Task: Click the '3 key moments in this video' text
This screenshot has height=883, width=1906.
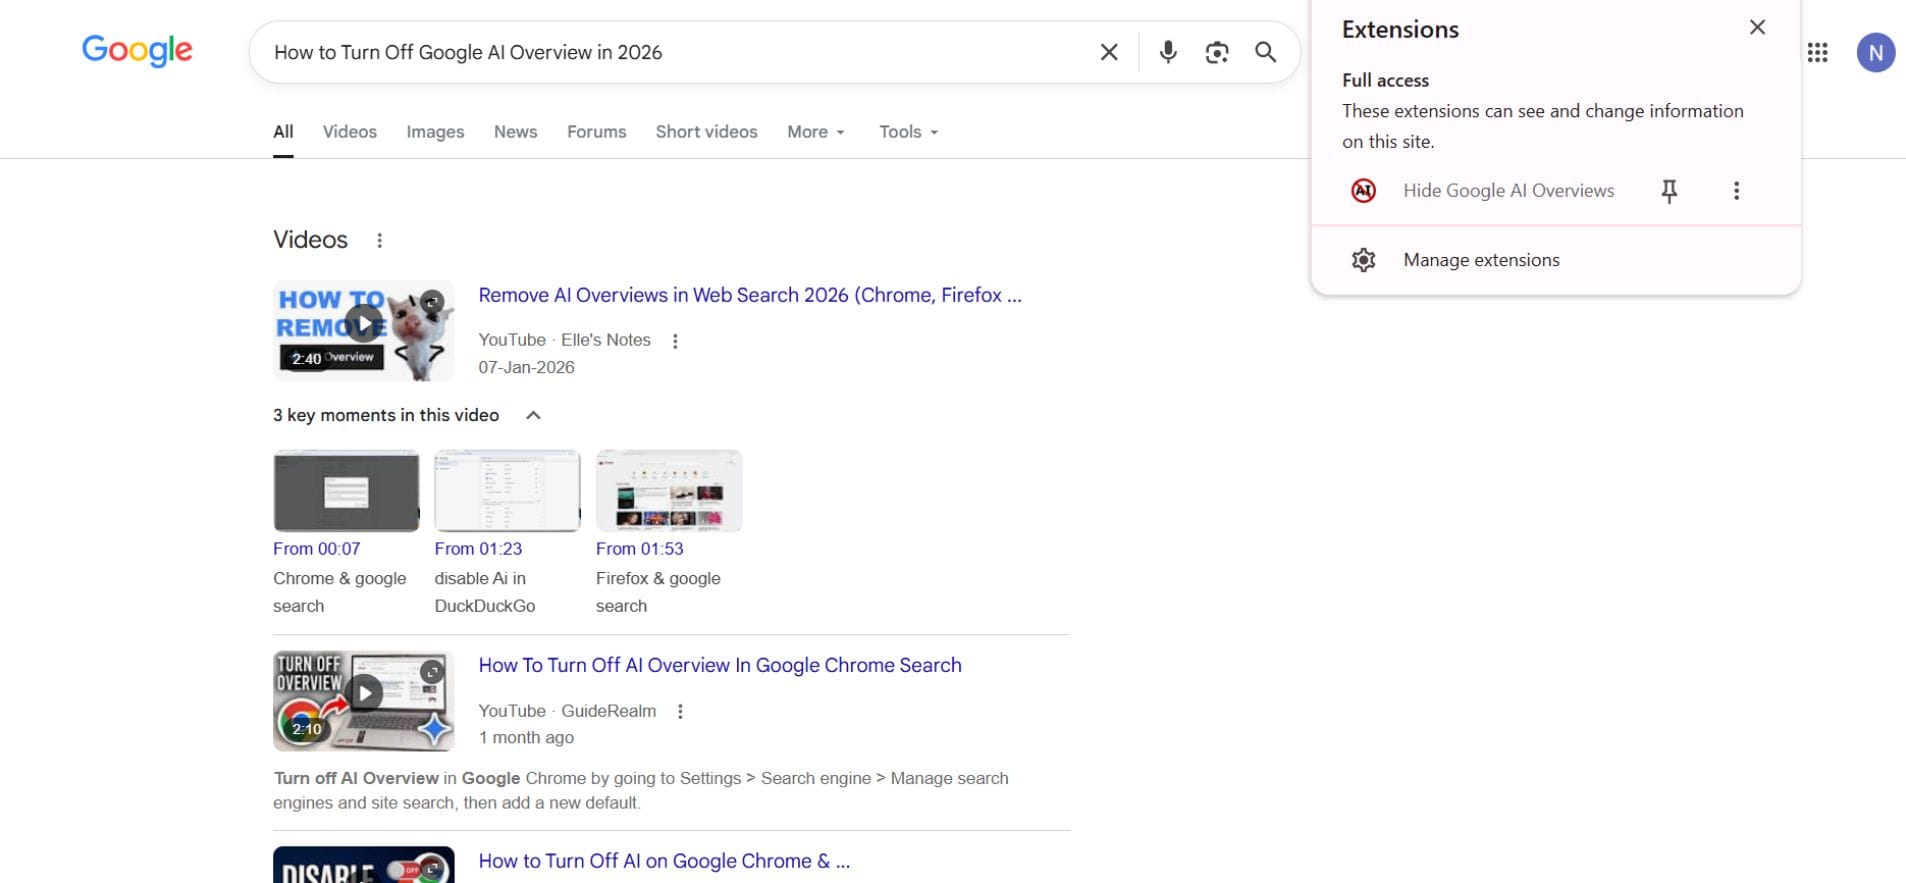Action: coord(386,415)
